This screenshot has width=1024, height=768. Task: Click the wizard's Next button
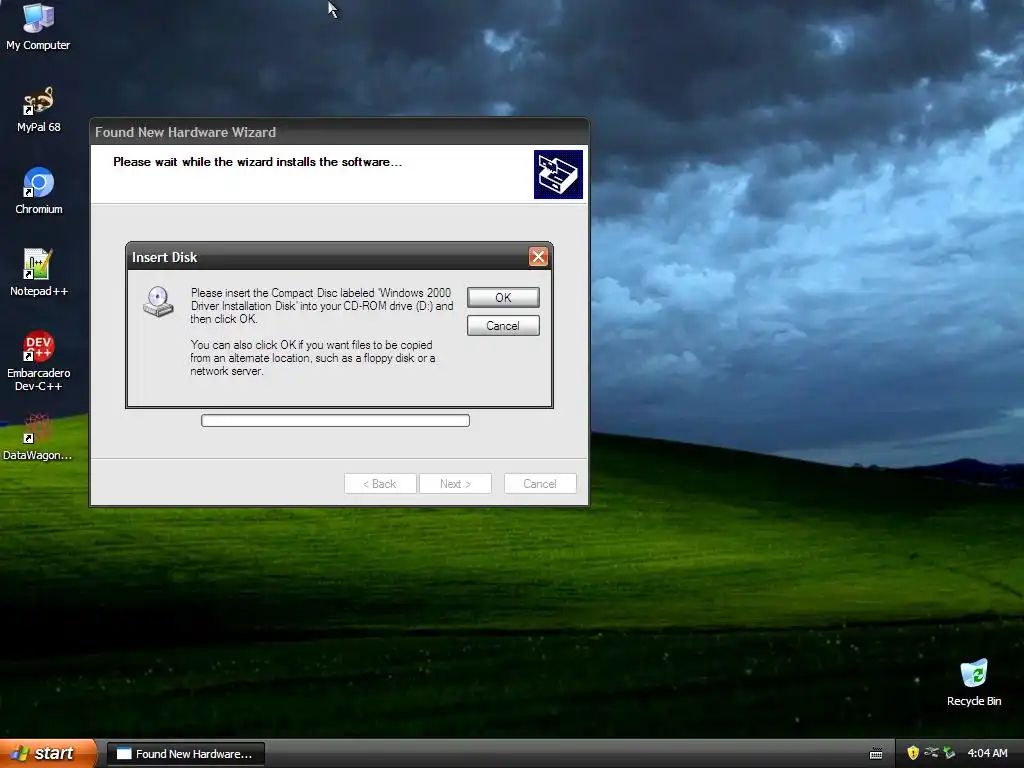pyautogui.click(x=455, y=483)
